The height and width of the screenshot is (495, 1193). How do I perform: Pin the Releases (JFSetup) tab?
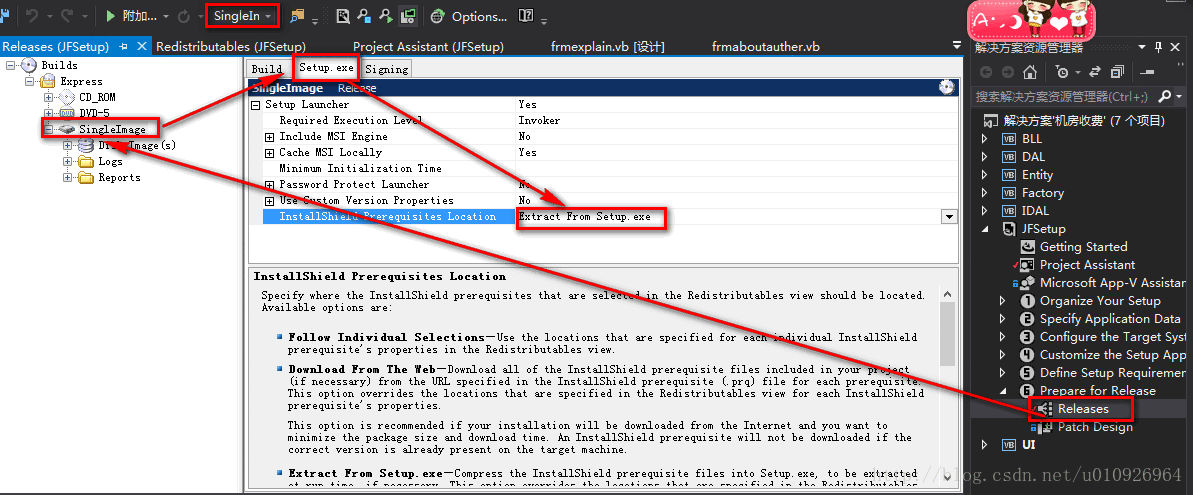(x=124, y=46)
